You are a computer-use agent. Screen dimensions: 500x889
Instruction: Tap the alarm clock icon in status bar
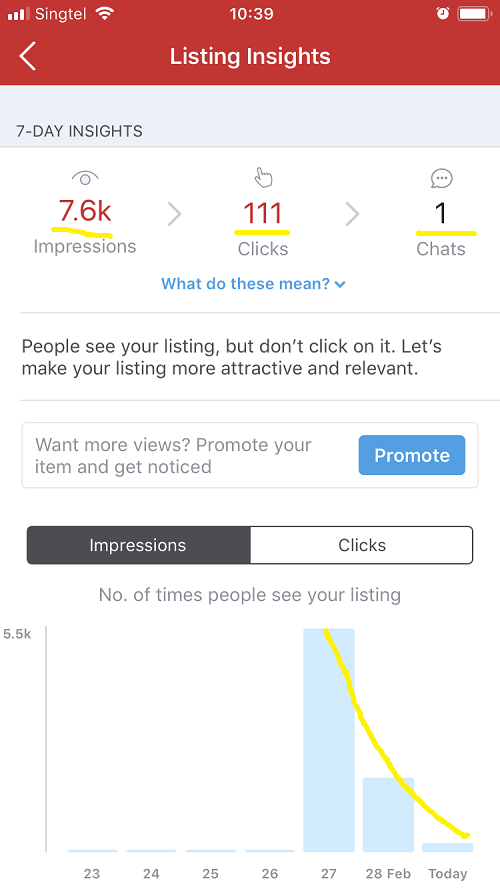[443, 13]
